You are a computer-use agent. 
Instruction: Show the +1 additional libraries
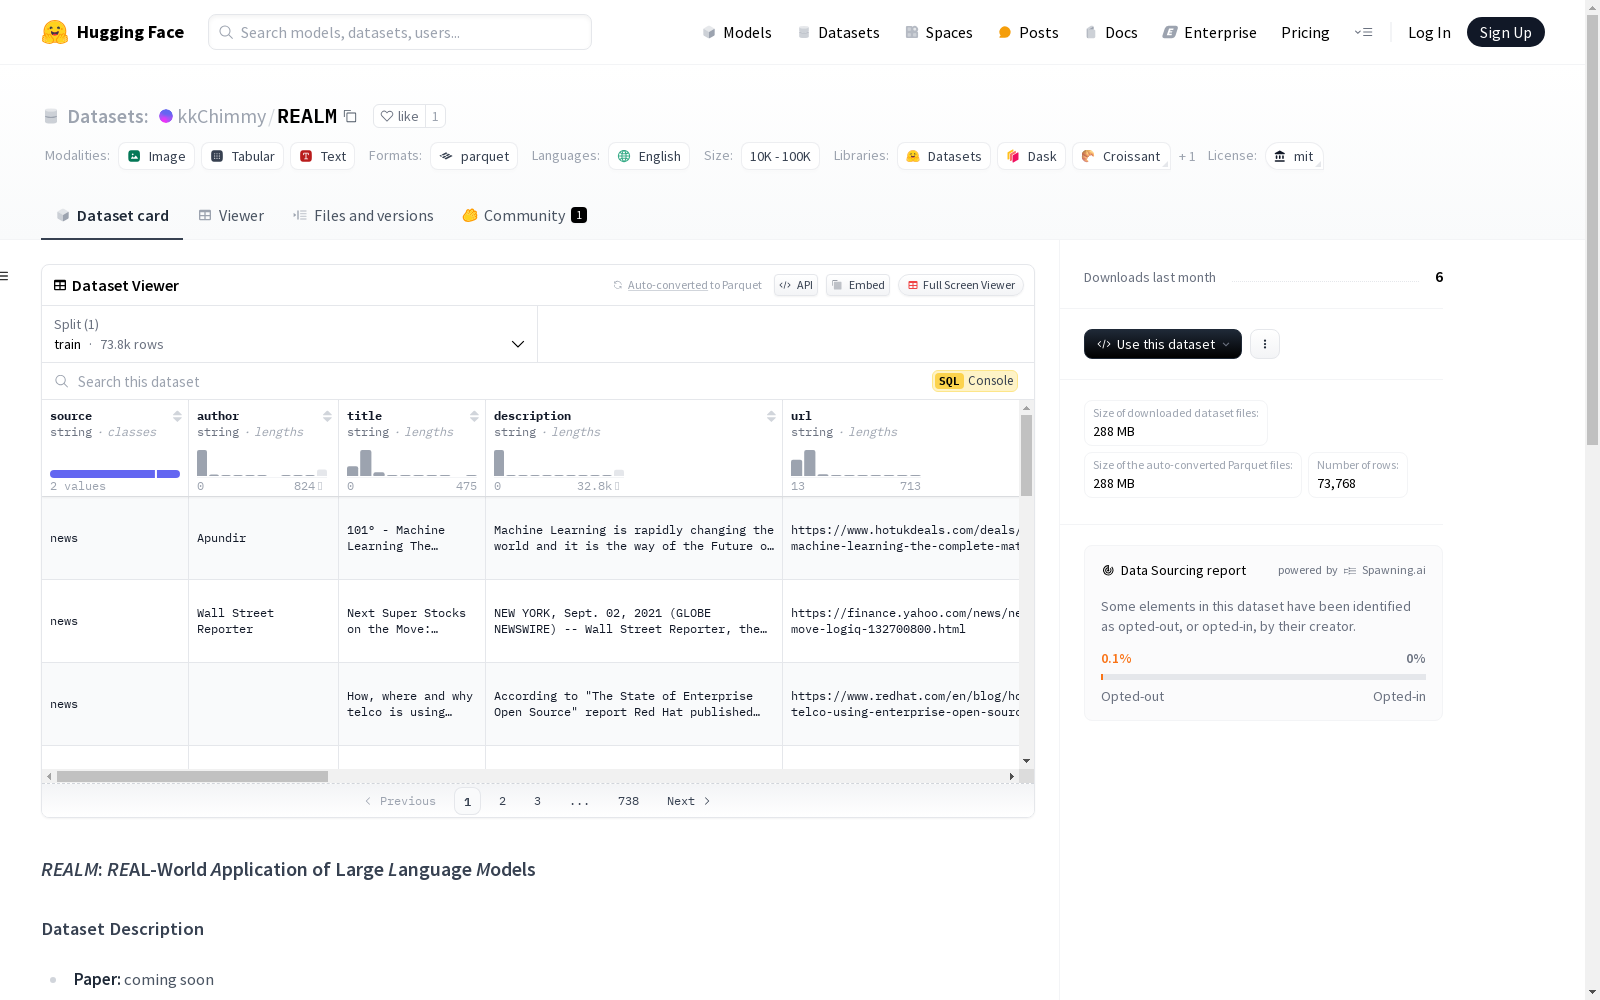pos(1187,156)
